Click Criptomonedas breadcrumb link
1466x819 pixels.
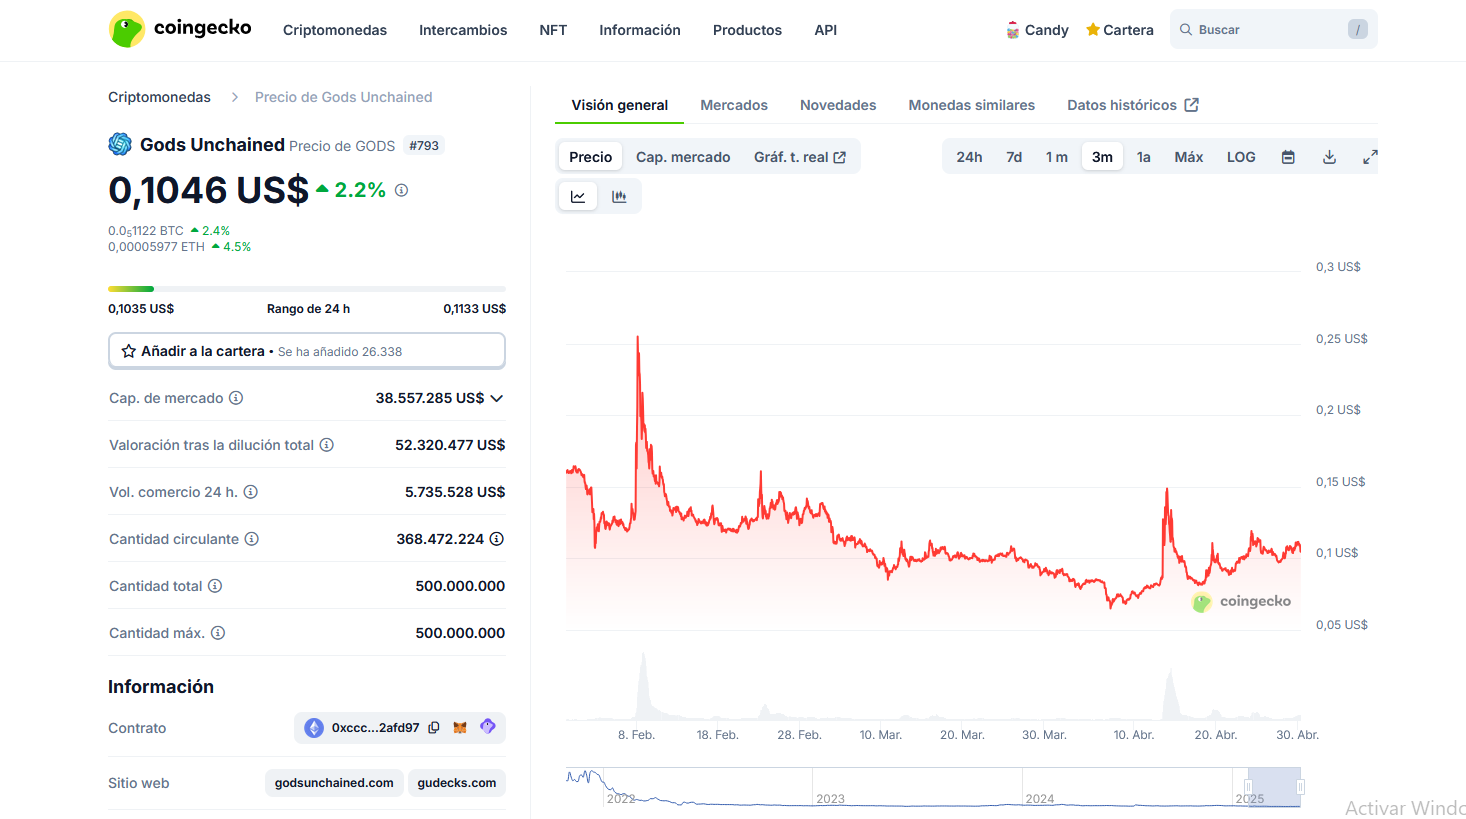pyautogui.click(x=159, y=97)
